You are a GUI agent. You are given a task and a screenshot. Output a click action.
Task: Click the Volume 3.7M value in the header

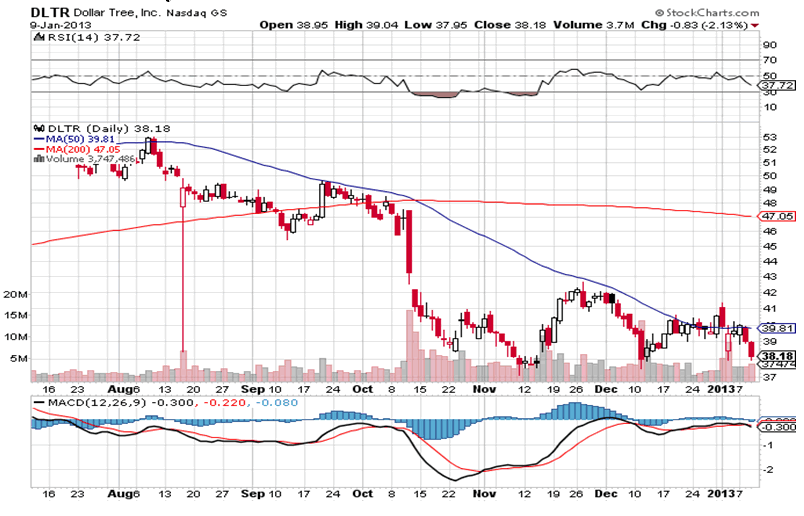pos(593,25)
